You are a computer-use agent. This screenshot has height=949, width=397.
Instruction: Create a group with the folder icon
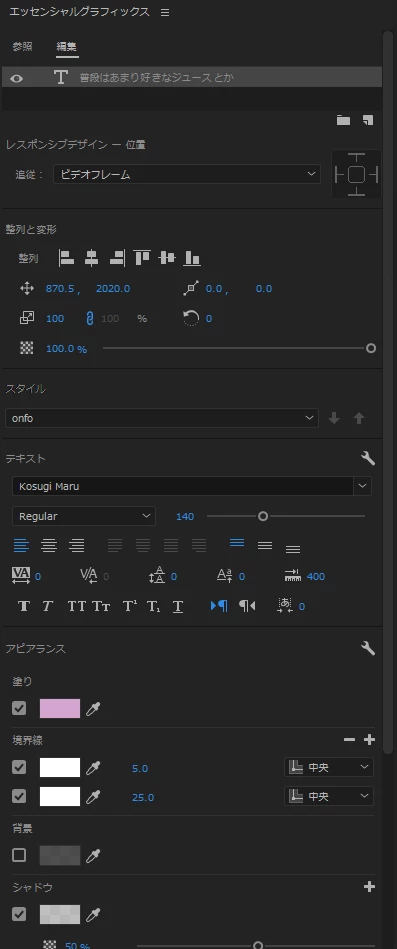point(343,120)
